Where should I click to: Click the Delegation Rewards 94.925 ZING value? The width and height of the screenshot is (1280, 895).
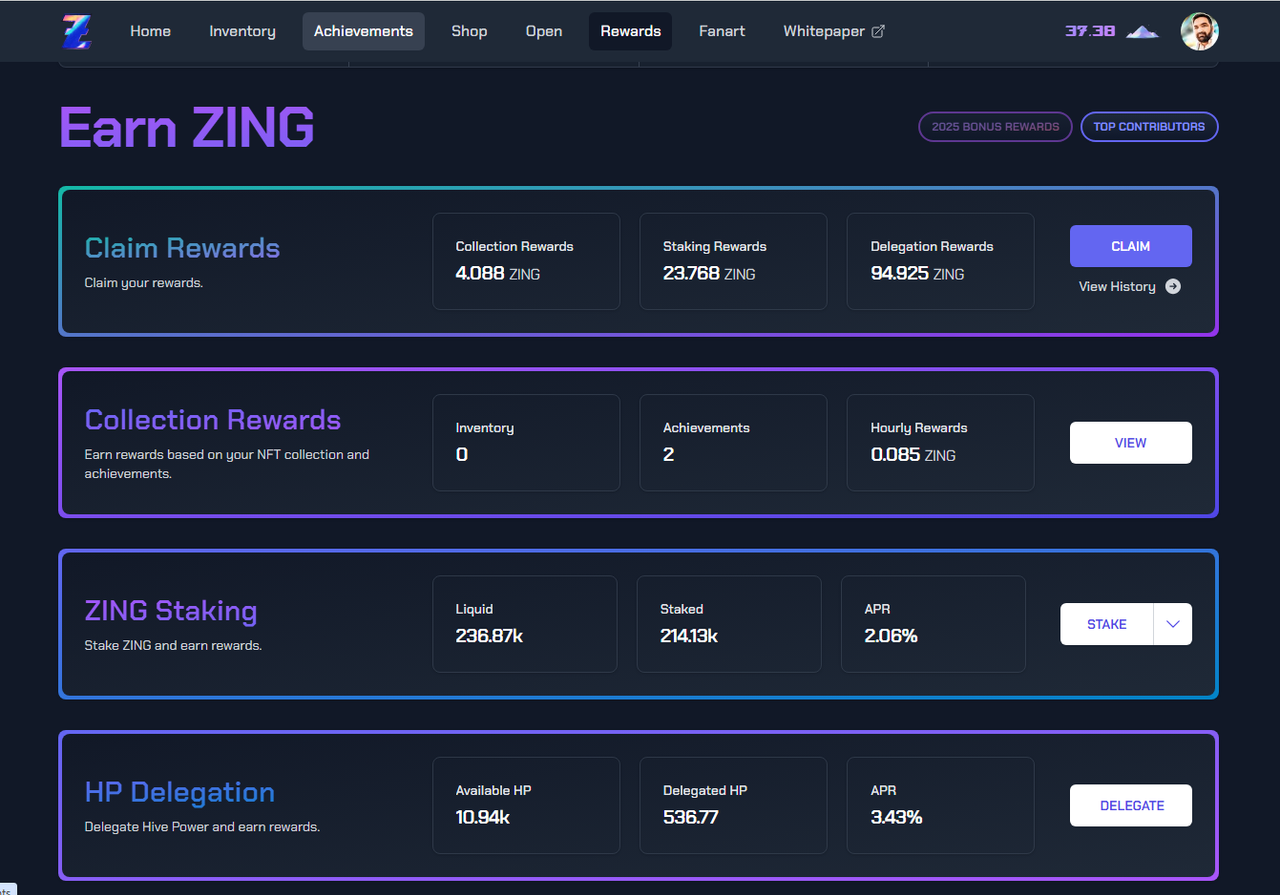(x=917, y=273)
